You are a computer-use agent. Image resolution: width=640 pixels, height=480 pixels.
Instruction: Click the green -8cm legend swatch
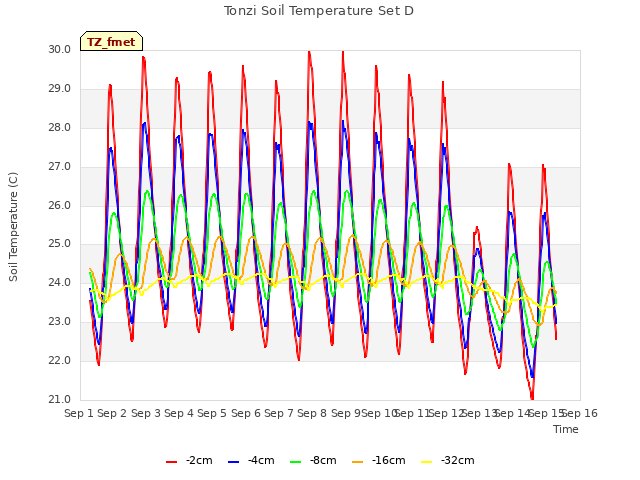(x=296, y=462)
